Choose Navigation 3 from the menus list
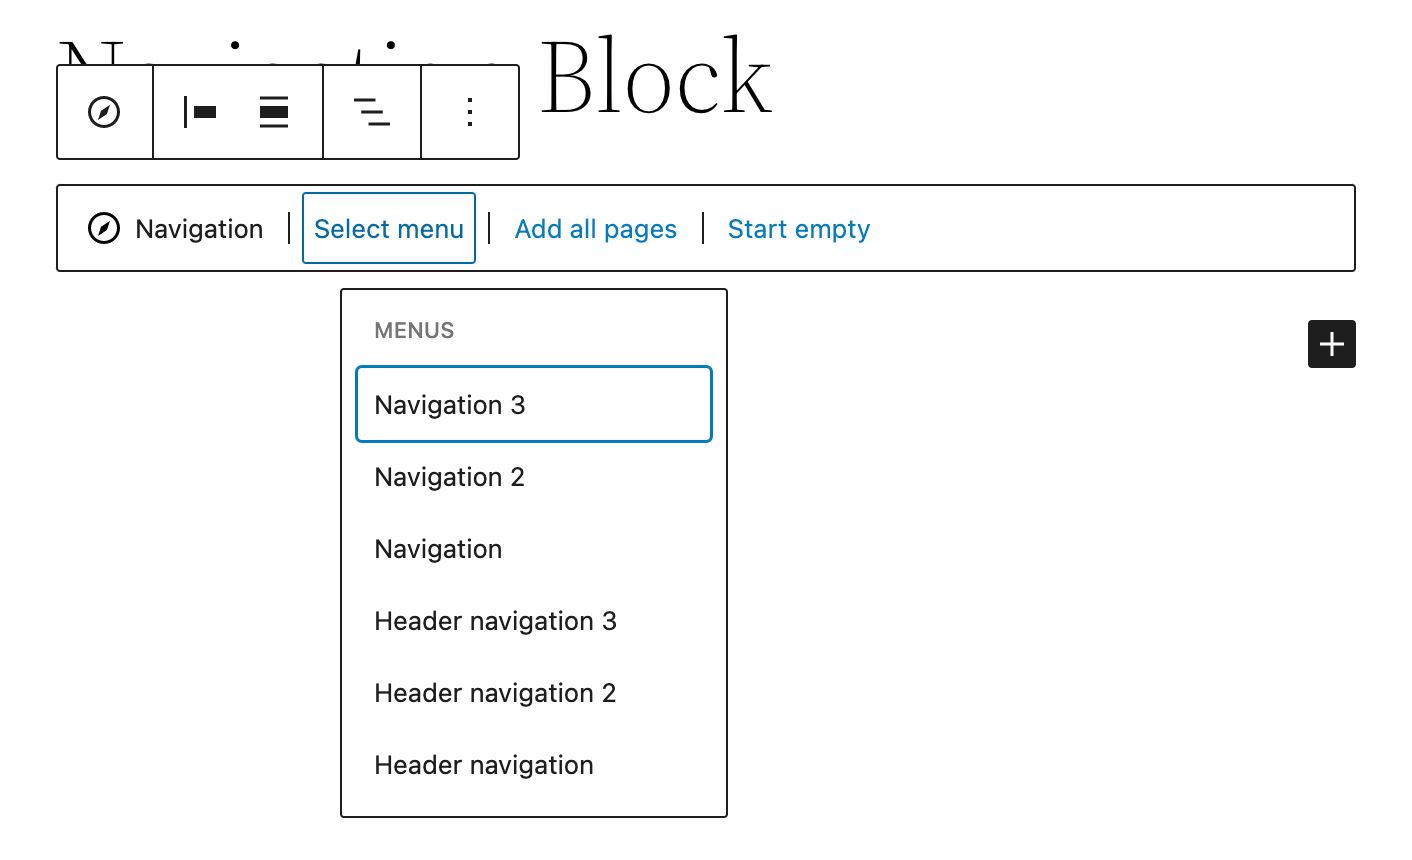Image resolution: width=1412 pixels, height=860 pixels. [x=450, y=405]
